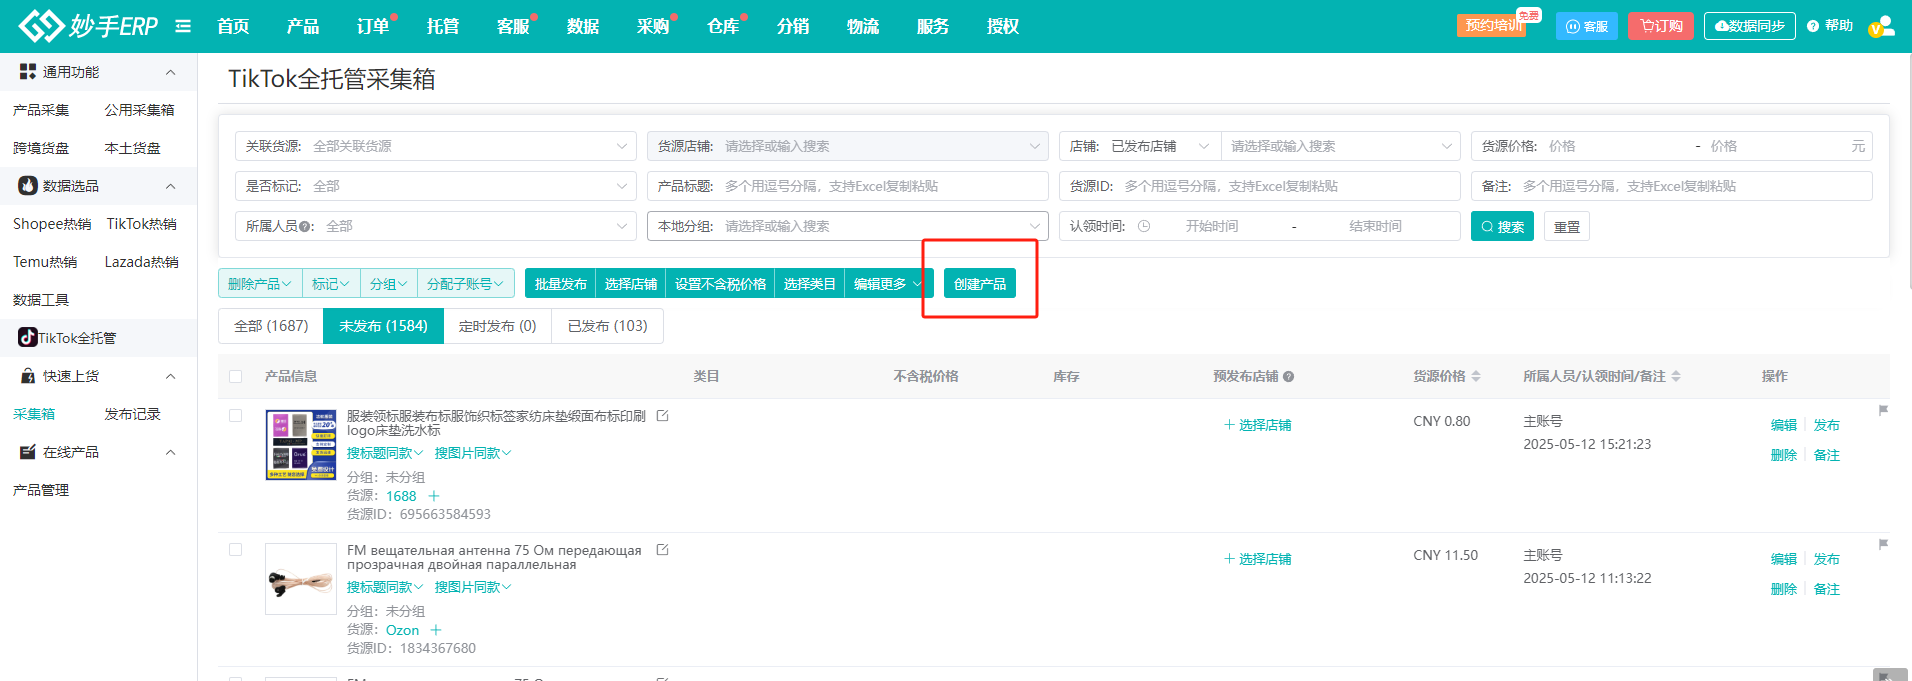Click 编辑 link for 服装领标 product

1784,425
